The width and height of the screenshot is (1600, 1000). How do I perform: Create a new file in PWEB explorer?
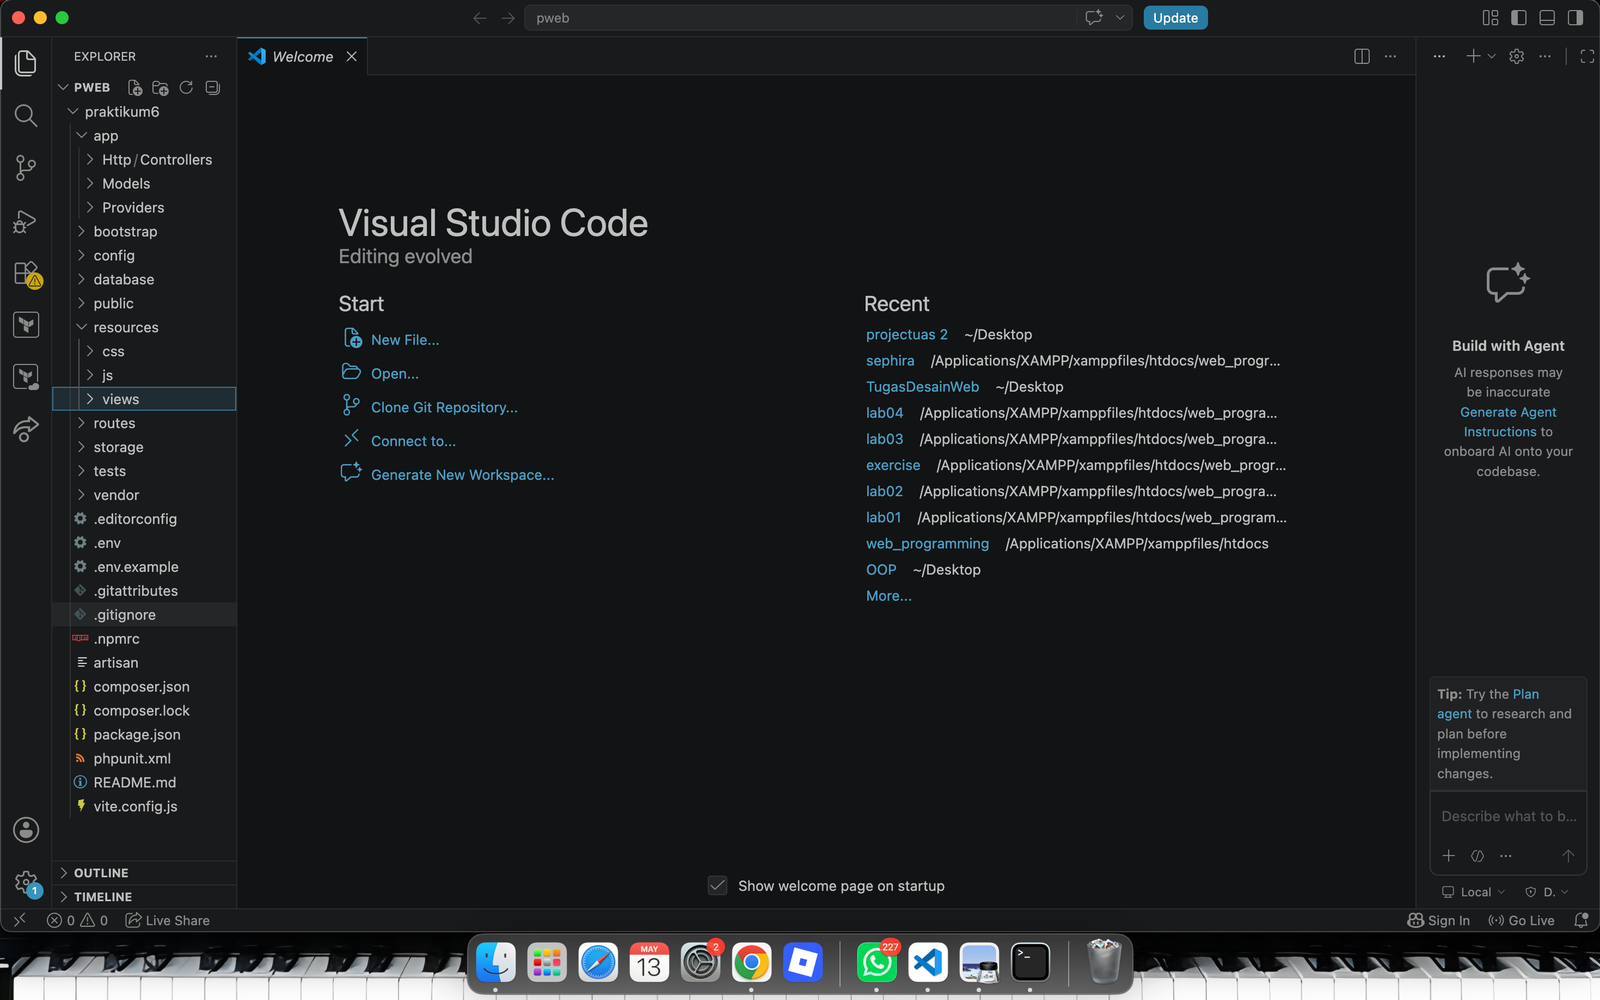[x=135, y=88]
